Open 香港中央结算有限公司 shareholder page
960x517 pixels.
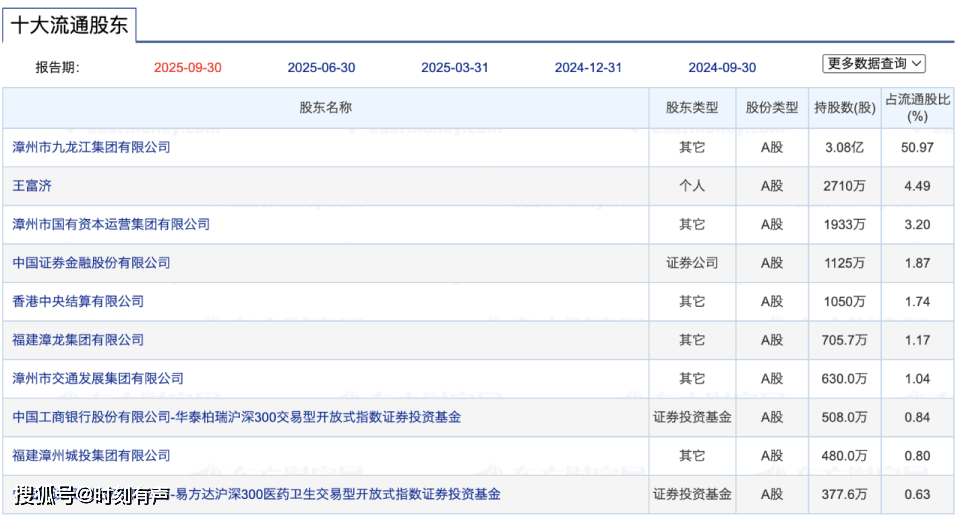pos(78,301)
